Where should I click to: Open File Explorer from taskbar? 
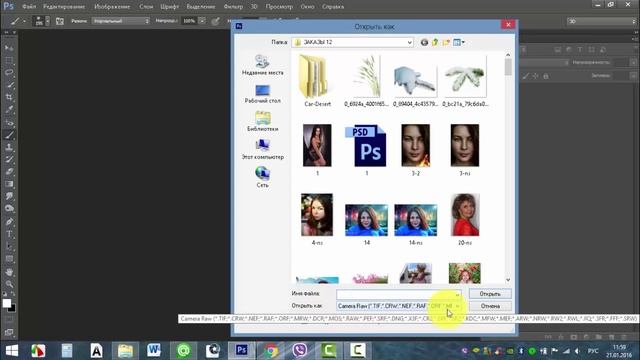pos(125,351)
